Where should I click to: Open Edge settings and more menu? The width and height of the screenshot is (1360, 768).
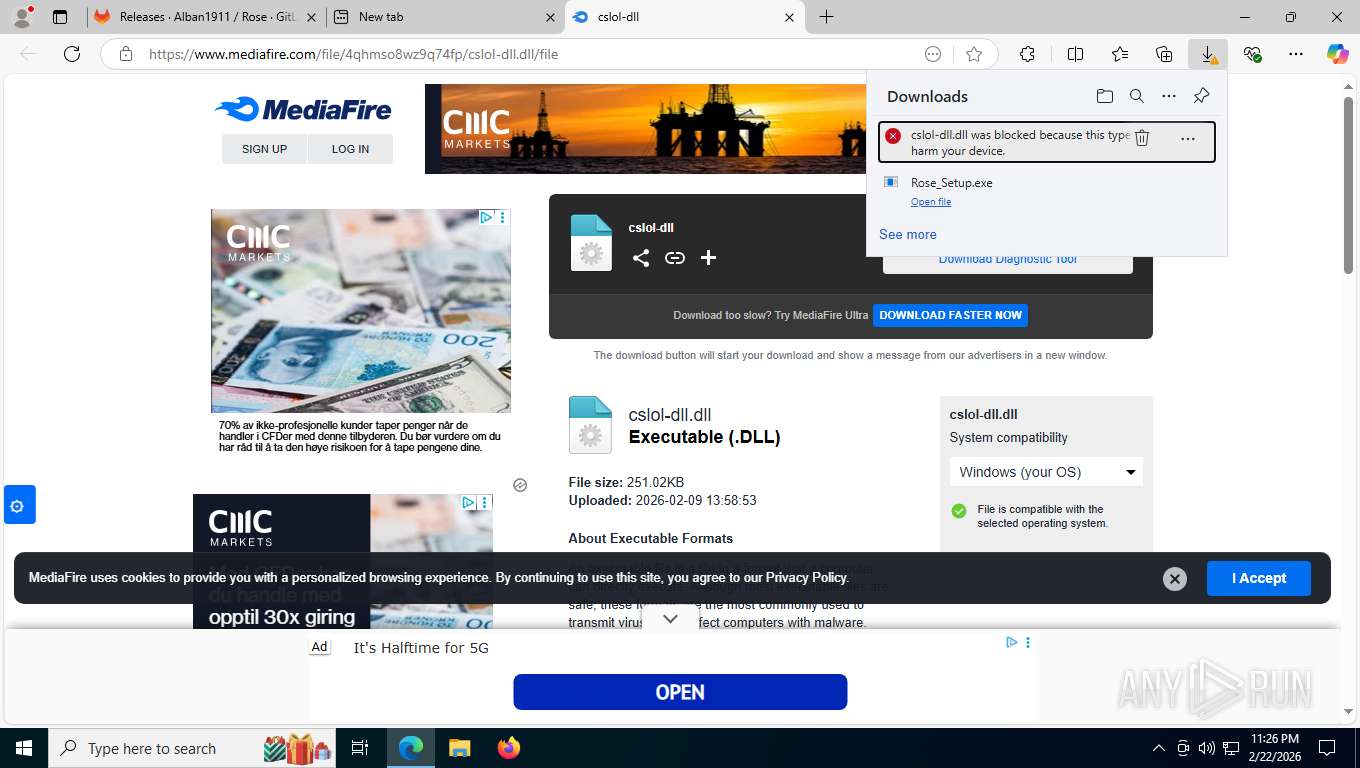pos(1296,54)
